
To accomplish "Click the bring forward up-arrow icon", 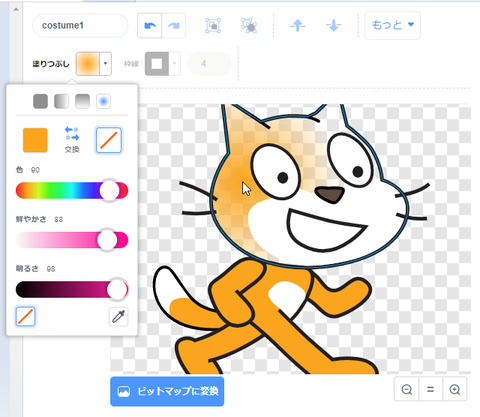I will click(298, 26).
